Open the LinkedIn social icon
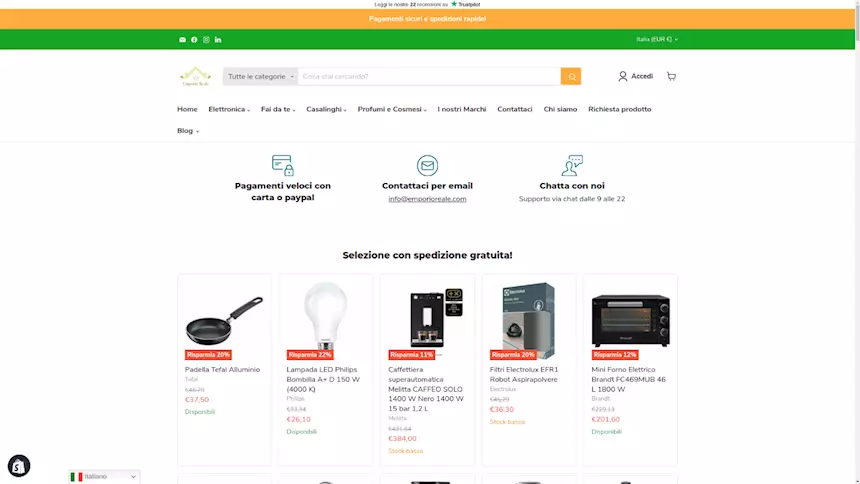860x484 pixels. click(218, 40)
